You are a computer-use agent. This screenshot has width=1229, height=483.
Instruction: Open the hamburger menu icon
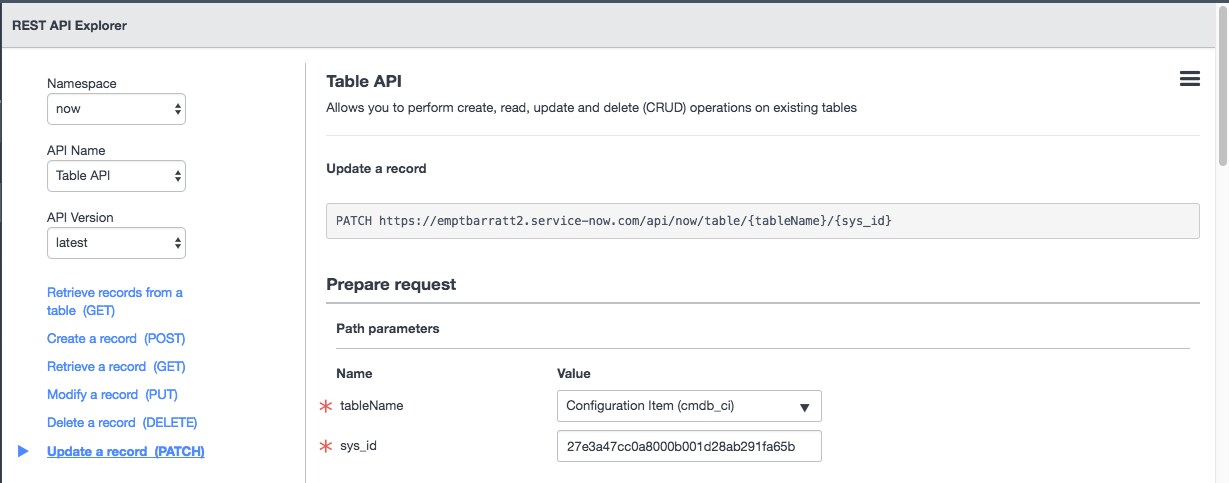point(1189,80)
